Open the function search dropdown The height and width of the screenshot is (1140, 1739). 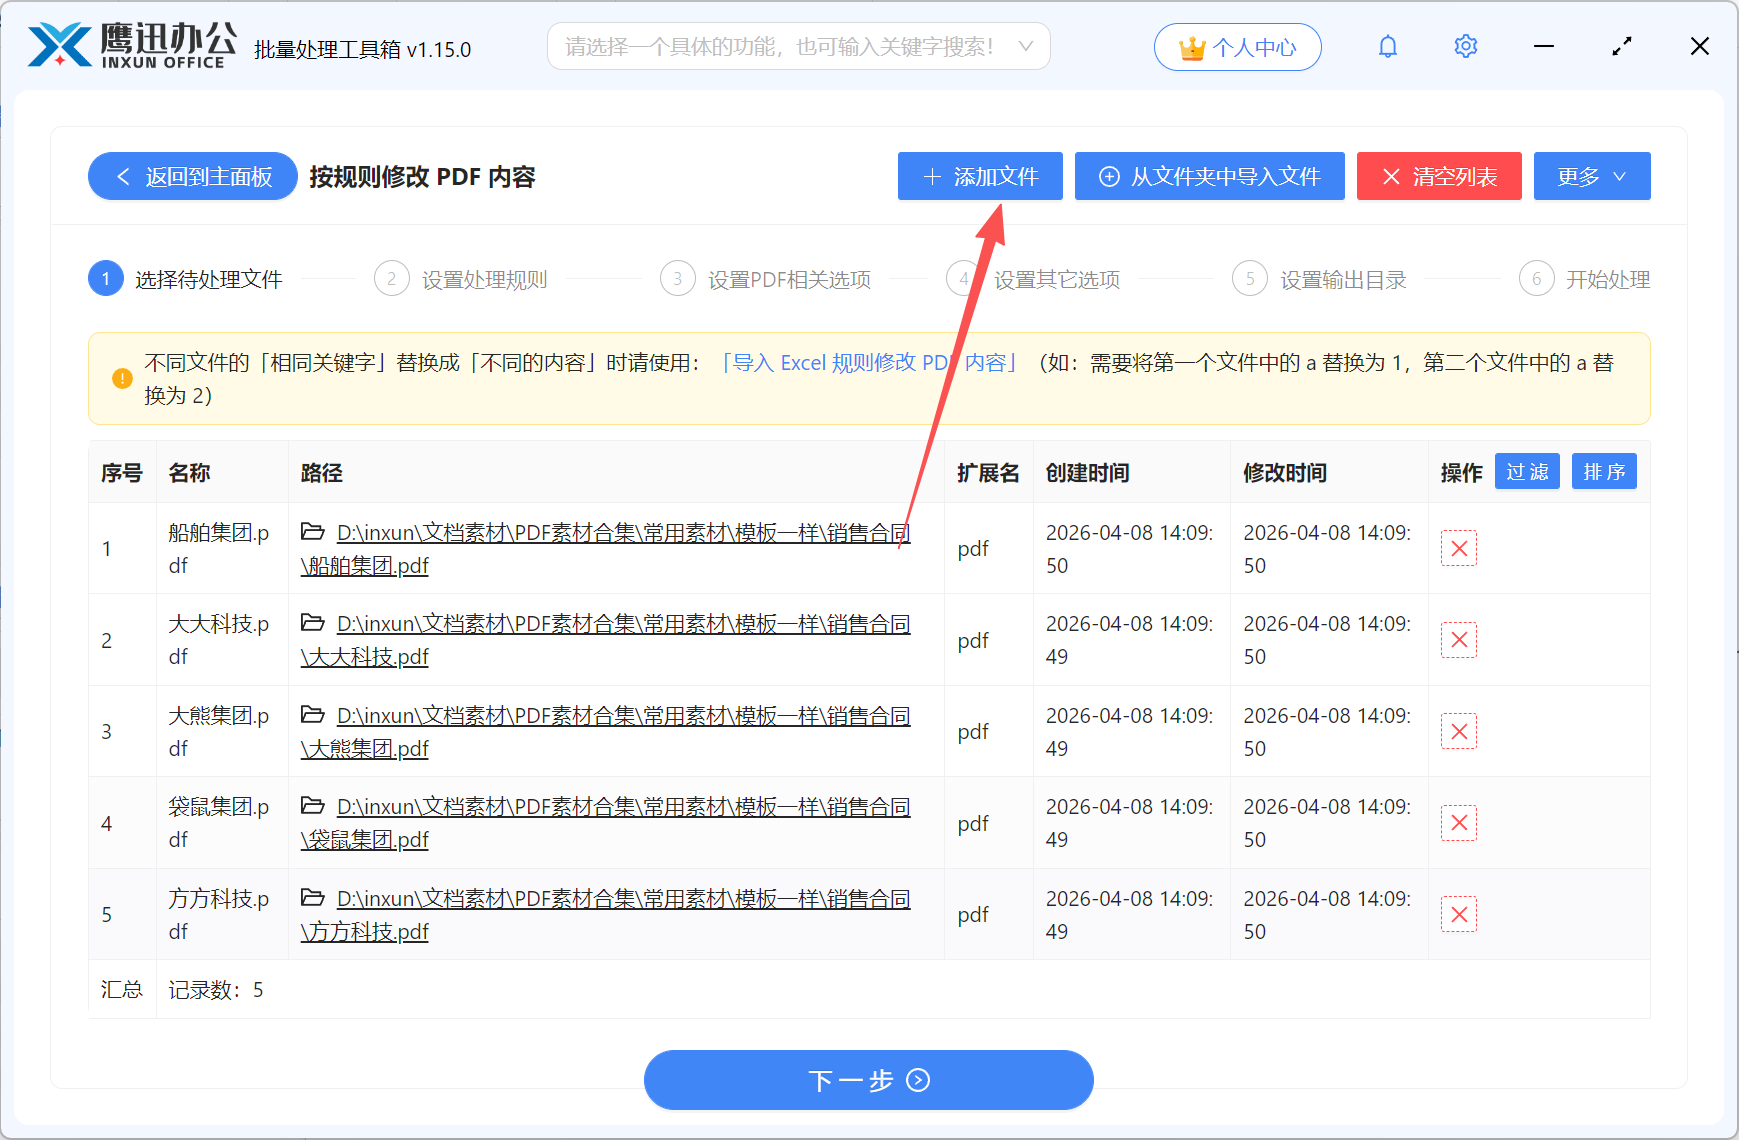[x=797, y=46]
